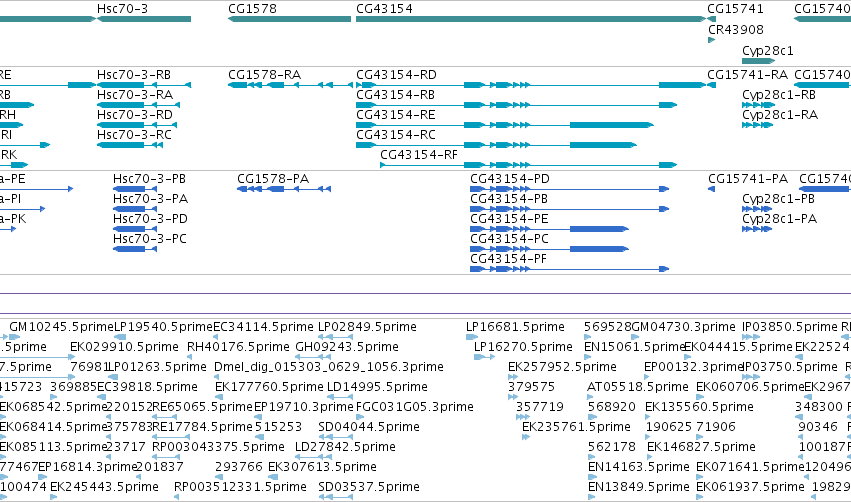This screenshot has height=502, width=851.
Task: Click the CG15741-PA protein label
Action: pos(748,179)
